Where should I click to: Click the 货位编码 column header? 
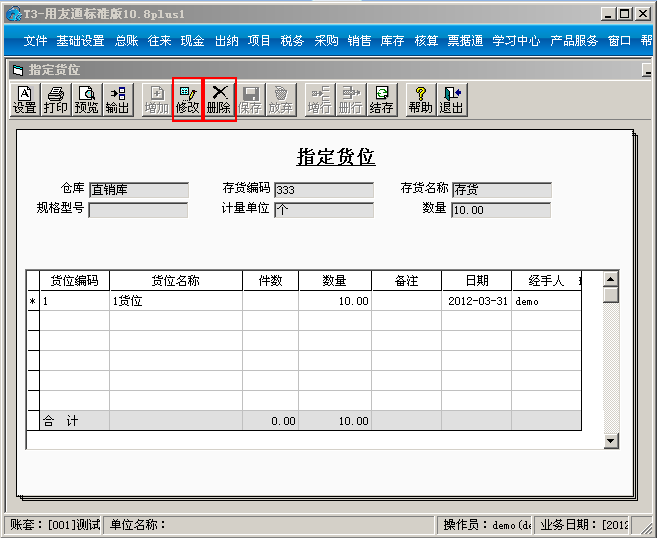tap(75, 280)
